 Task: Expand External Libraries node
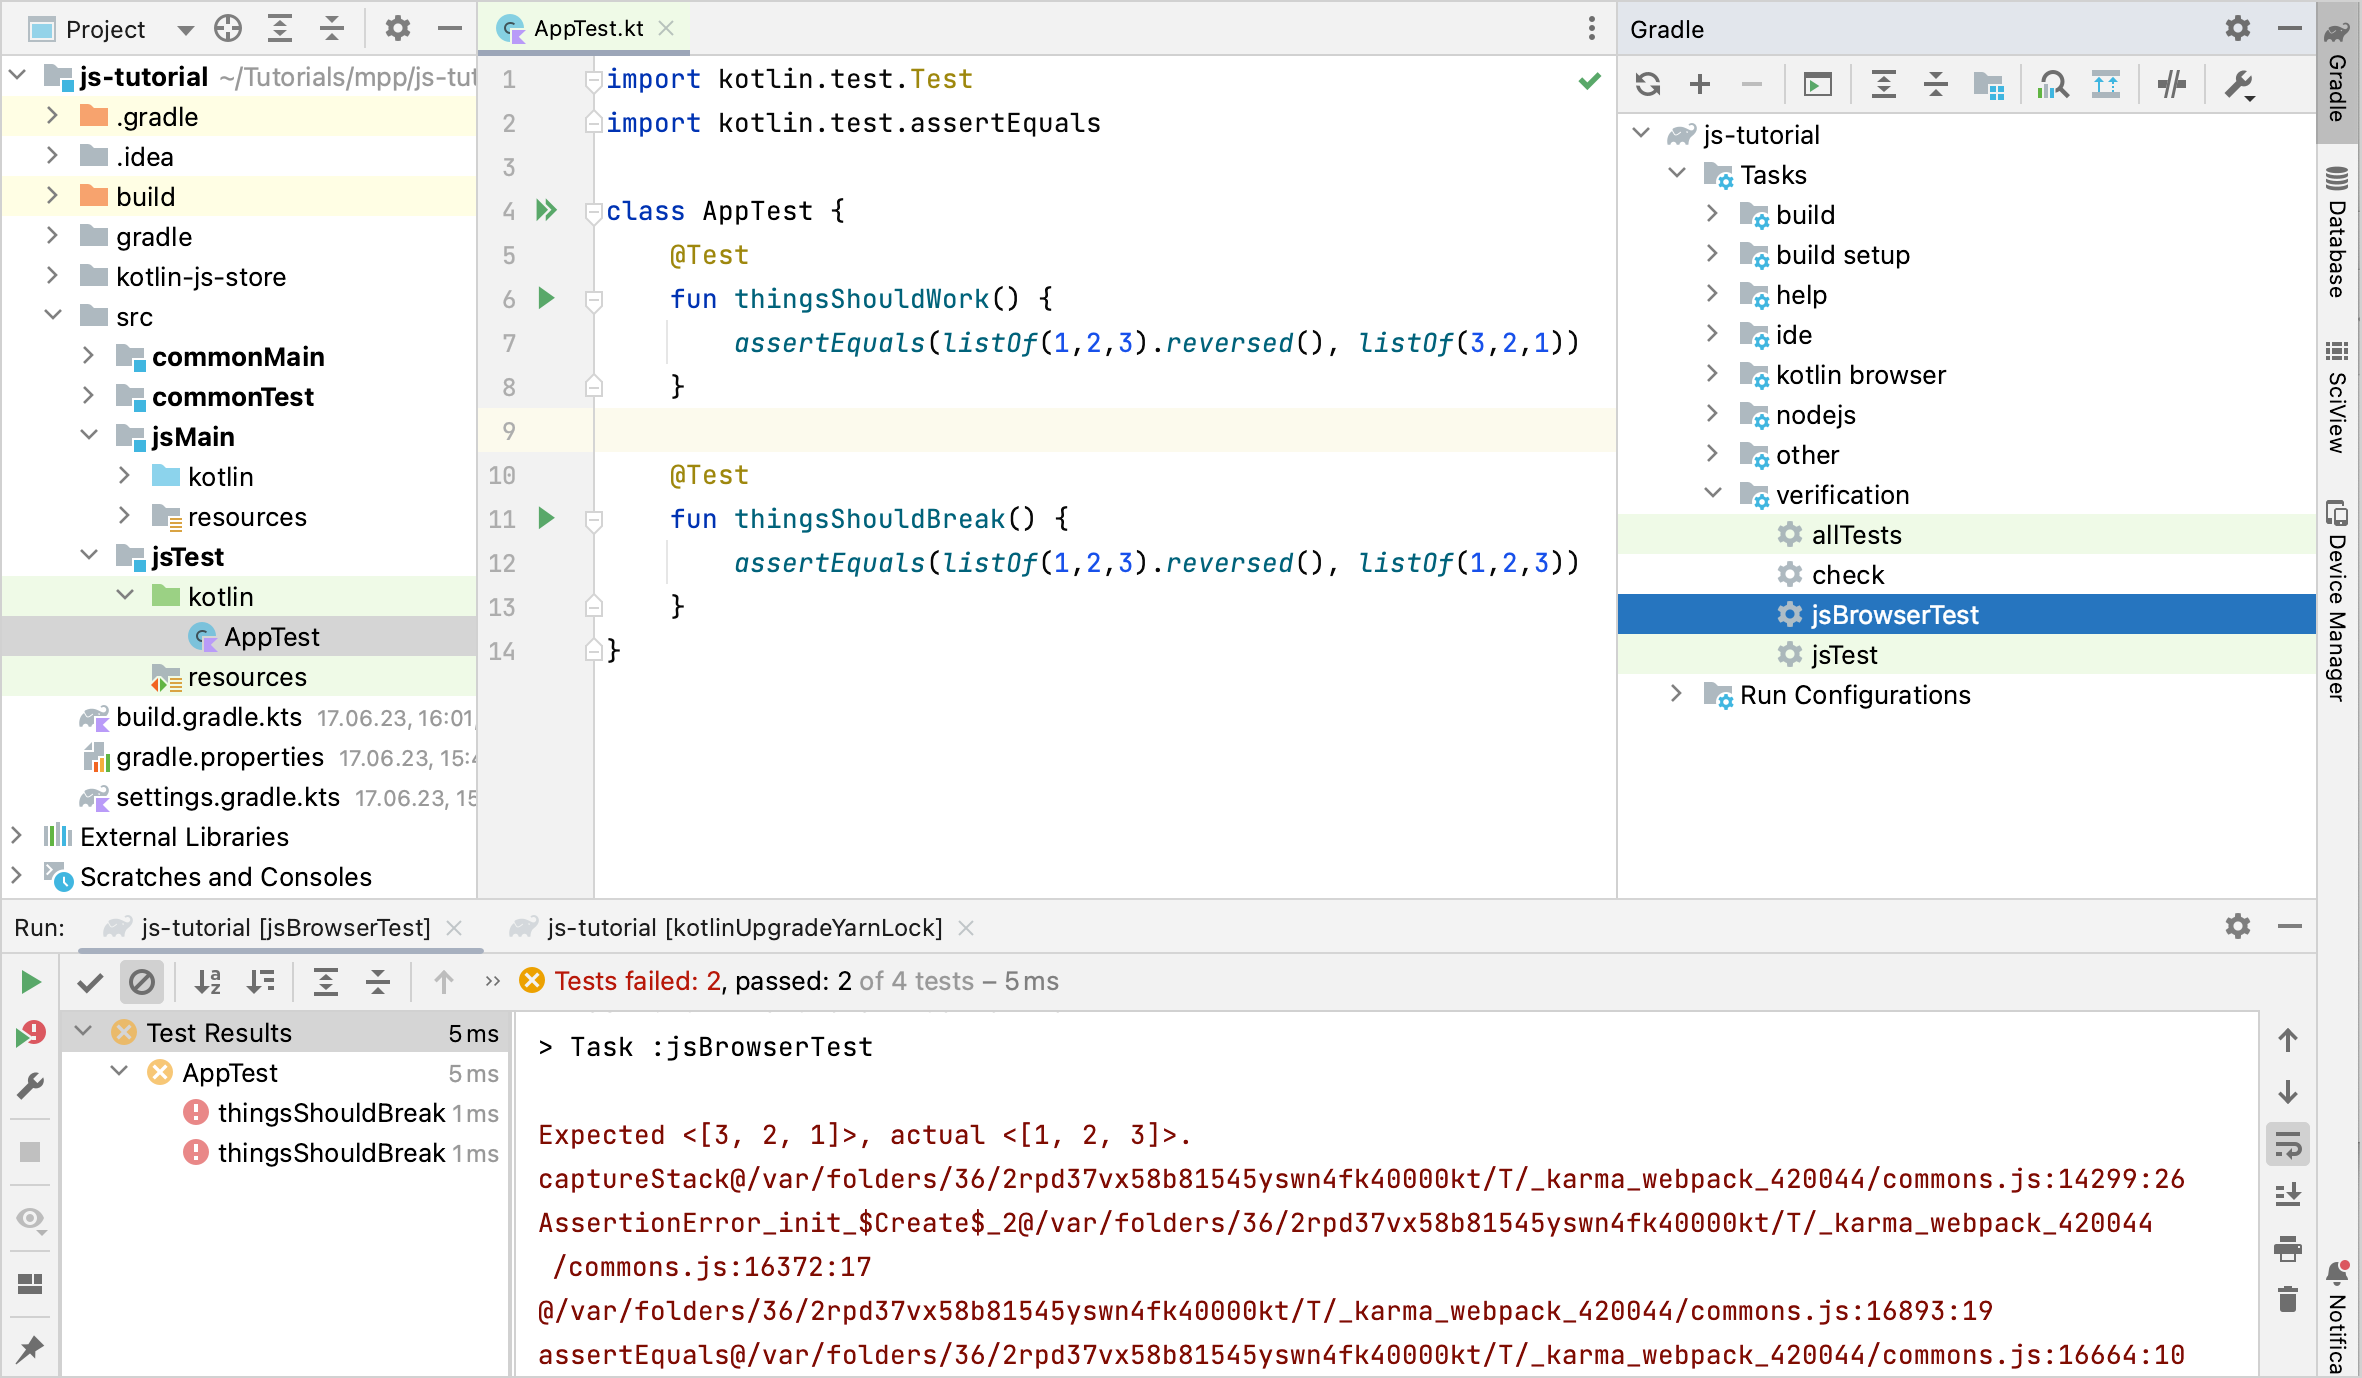click(x=16, y=836)
